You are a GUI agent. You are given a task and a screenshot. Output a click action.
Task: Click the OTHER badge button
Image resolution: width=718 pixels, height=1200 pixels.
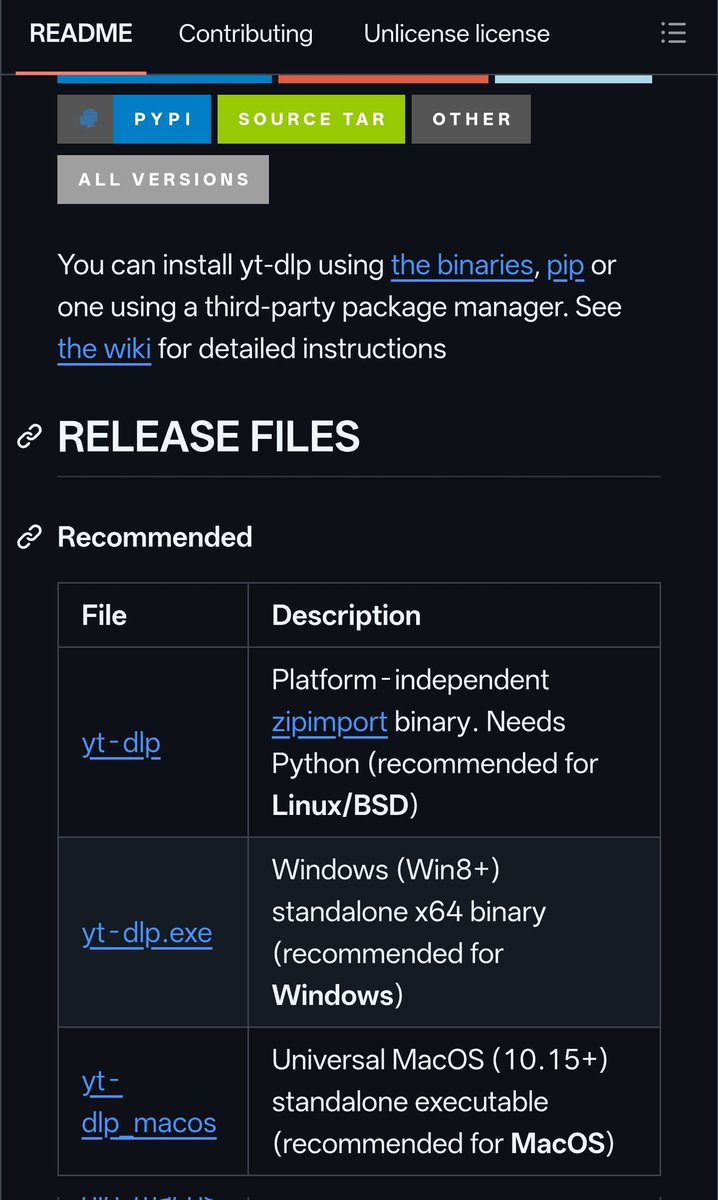[471, 119]
